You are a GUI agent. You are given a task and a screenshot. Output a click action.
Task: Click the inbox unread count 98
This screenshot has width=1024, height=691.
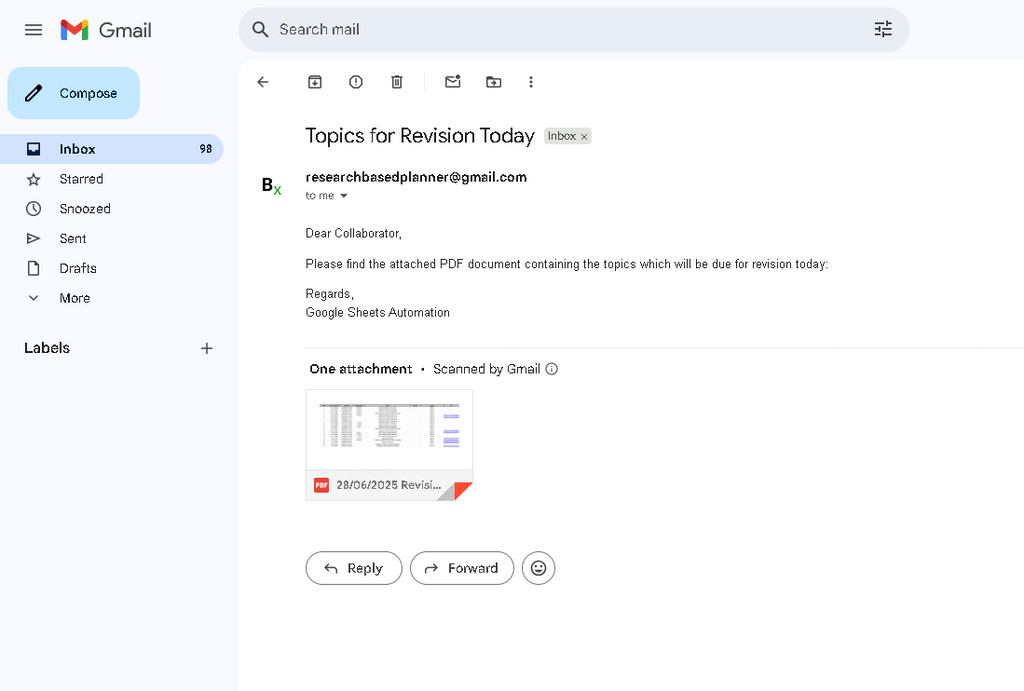[206, 149]
